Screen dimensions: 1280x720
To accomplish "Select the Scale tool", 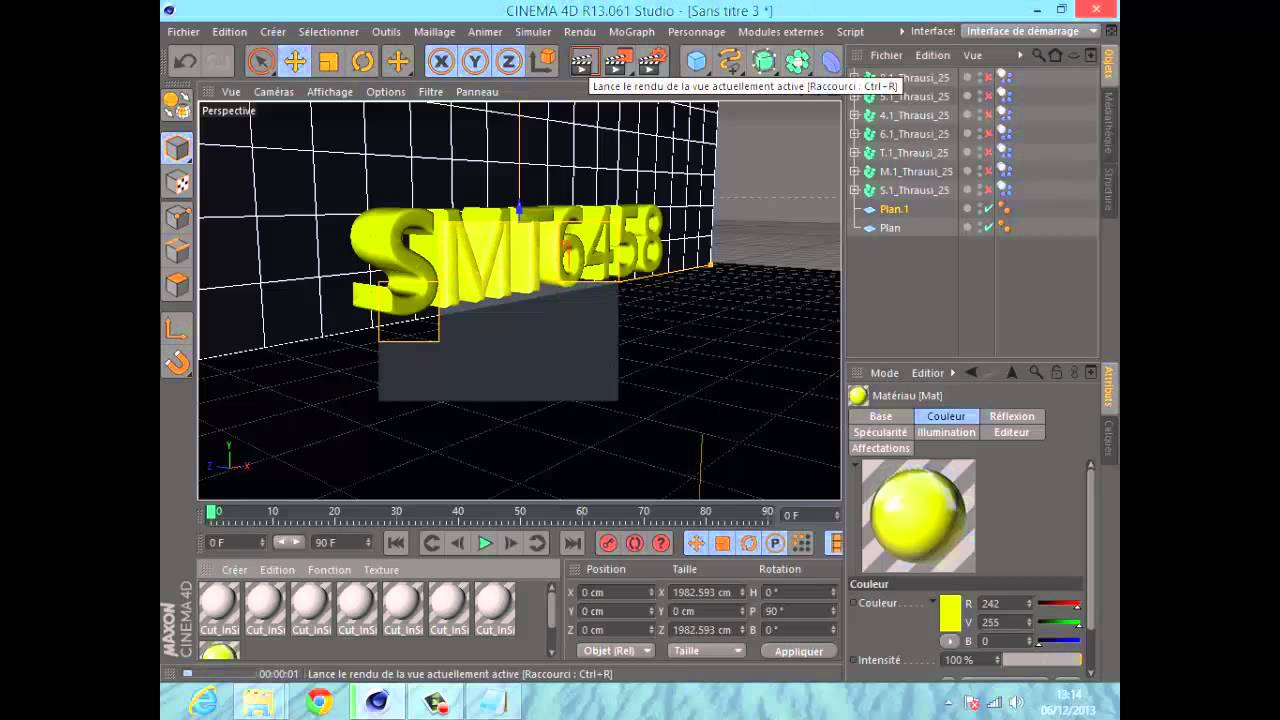I will pyautogui.click(x=329, y=62).
